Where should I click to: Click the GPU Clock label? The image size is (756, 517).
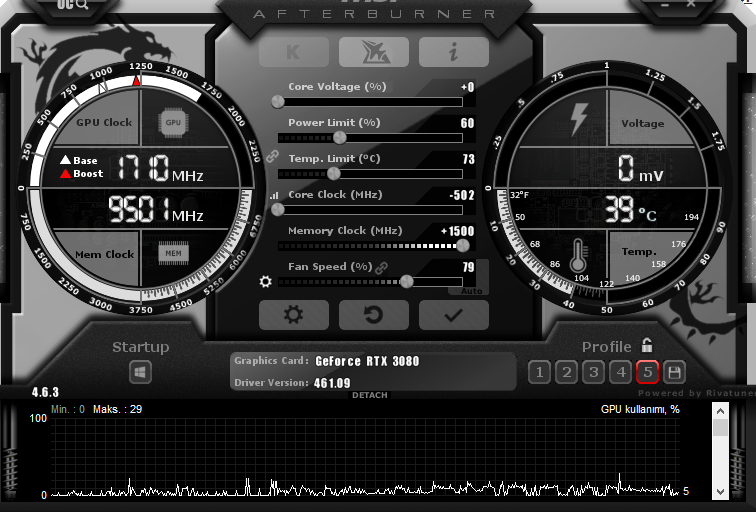pos(104,122)
